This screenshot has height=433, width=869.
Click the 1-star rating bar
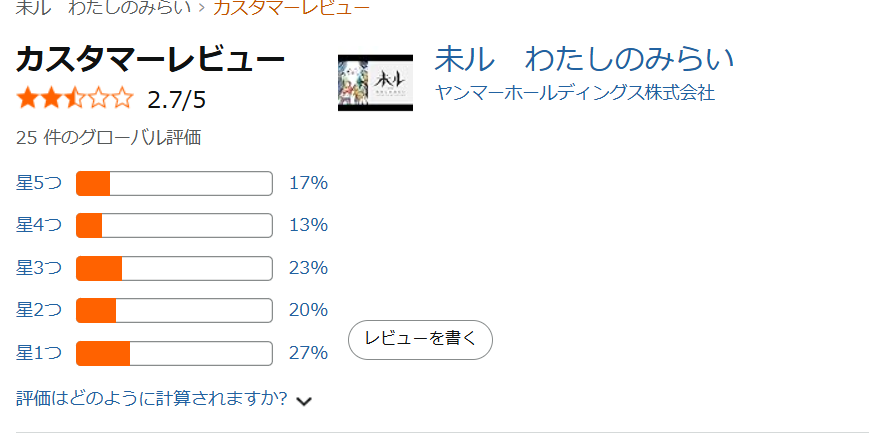[175, 354]
